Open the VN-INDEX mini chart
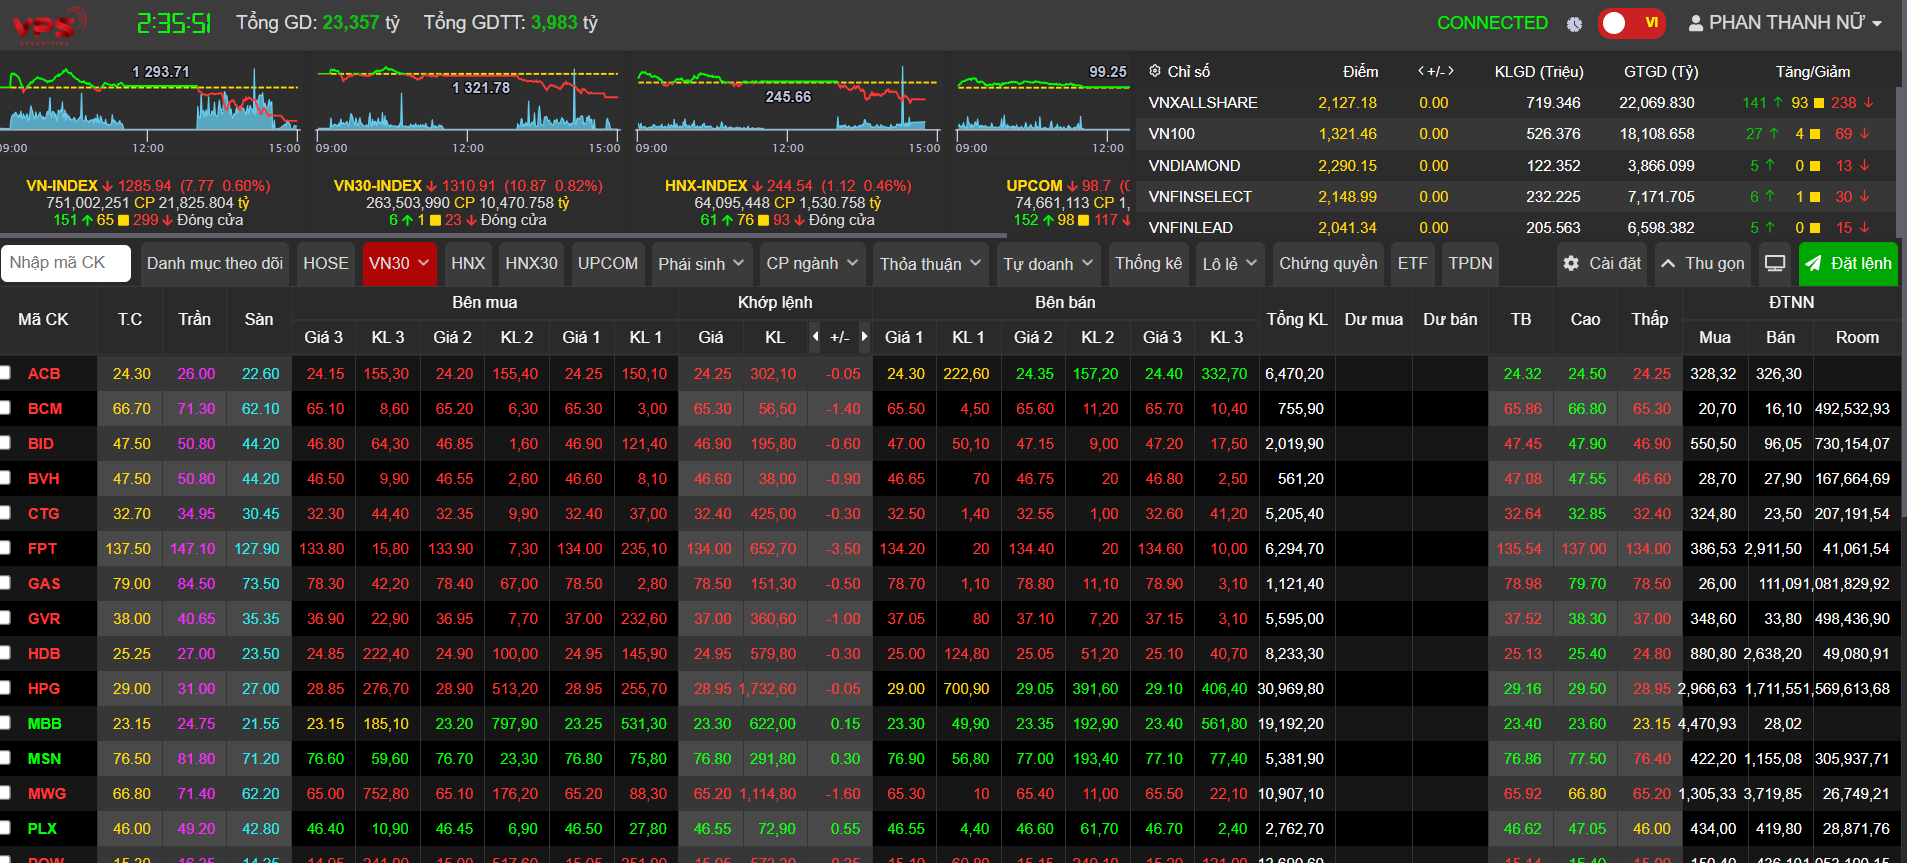The width and height of the screenshot is (1907, 863). tap(150, 107)
